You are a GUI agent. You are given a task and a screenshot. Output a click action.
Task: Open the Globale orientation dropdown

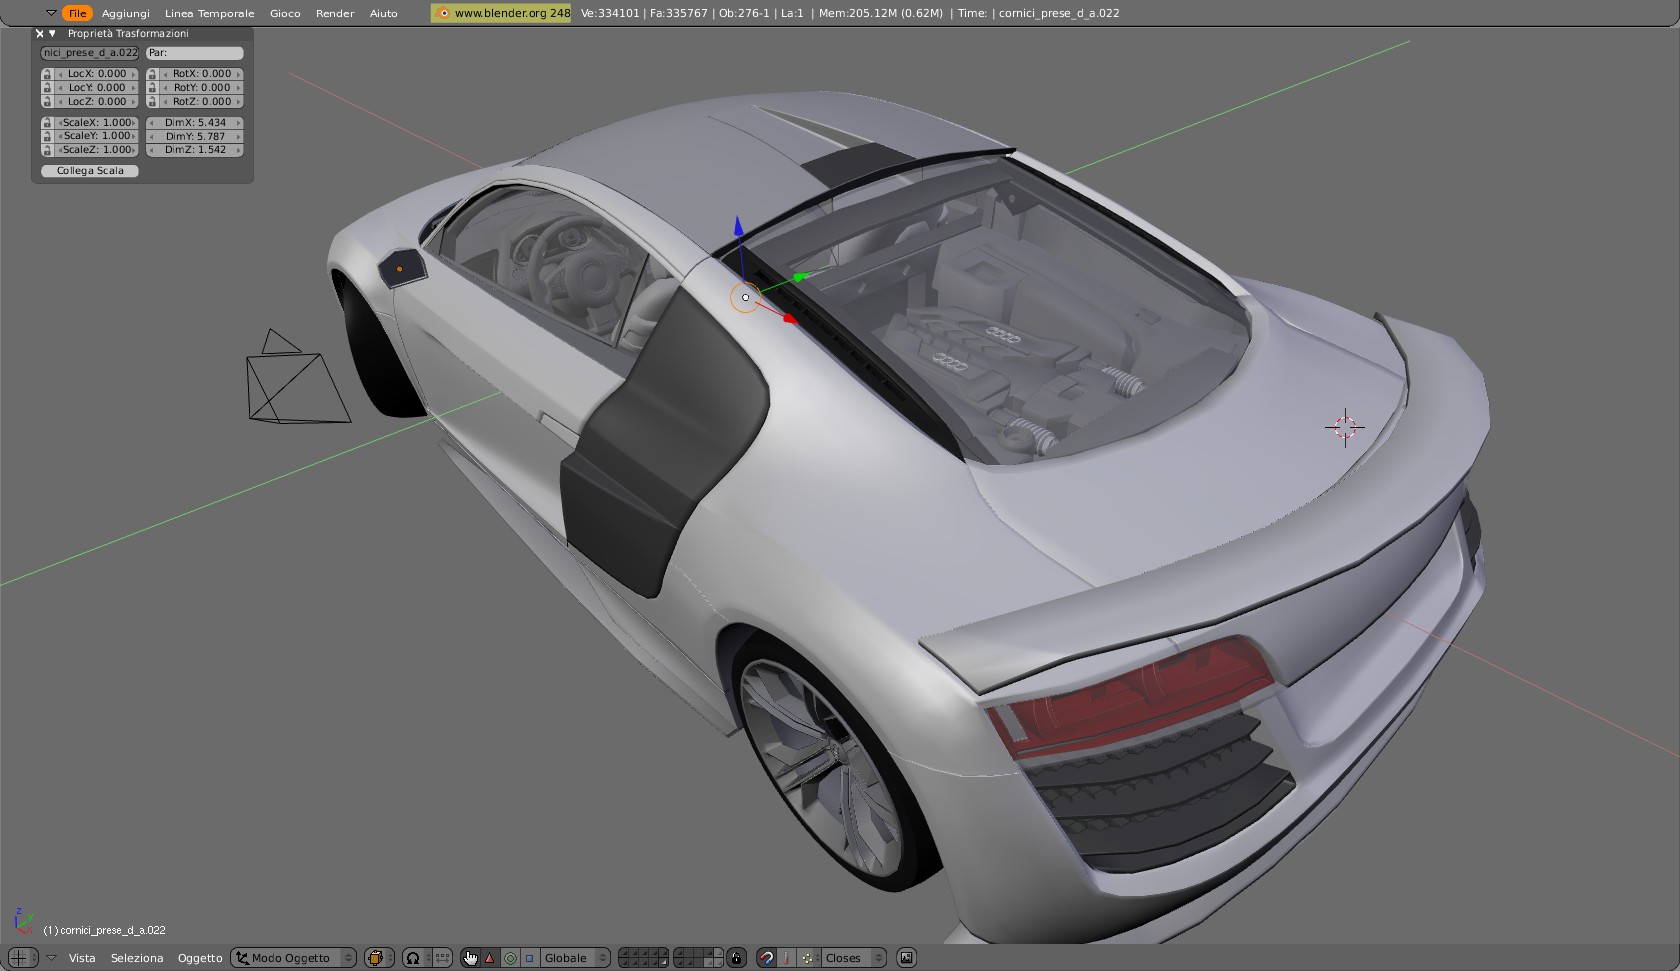[x=575, y=958]
